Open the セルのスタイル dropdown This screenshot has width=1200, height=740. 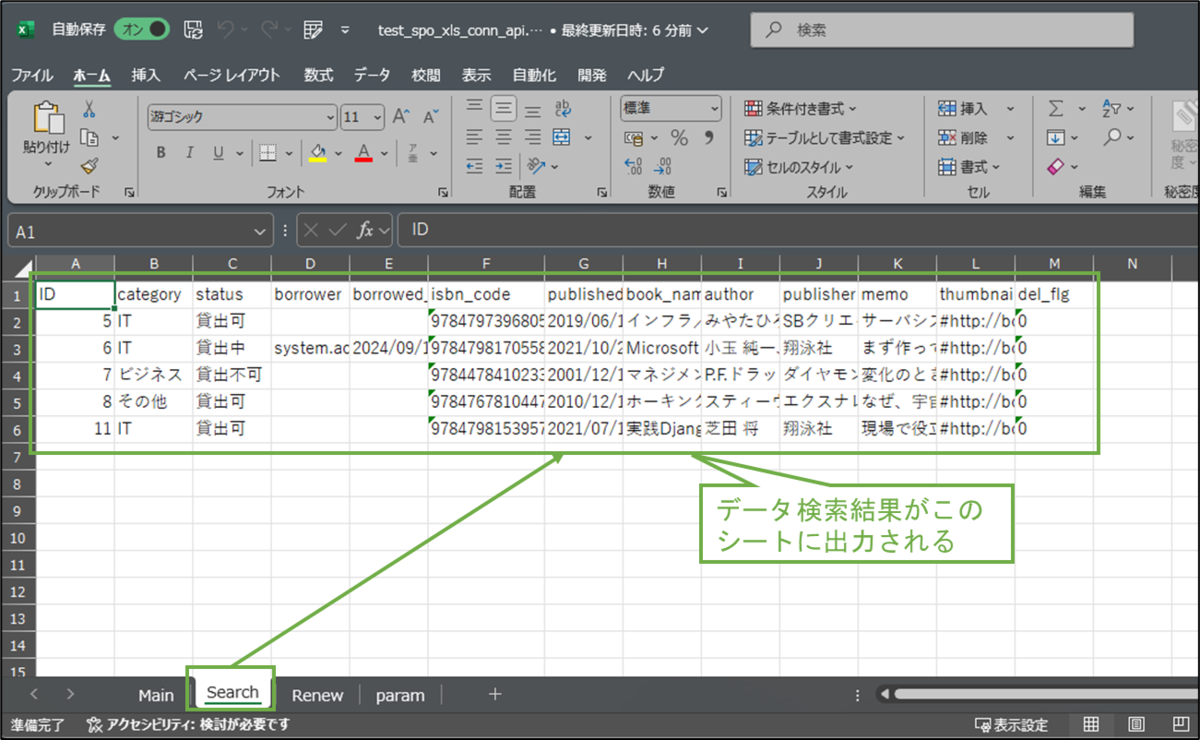click(x=800, y=167)
